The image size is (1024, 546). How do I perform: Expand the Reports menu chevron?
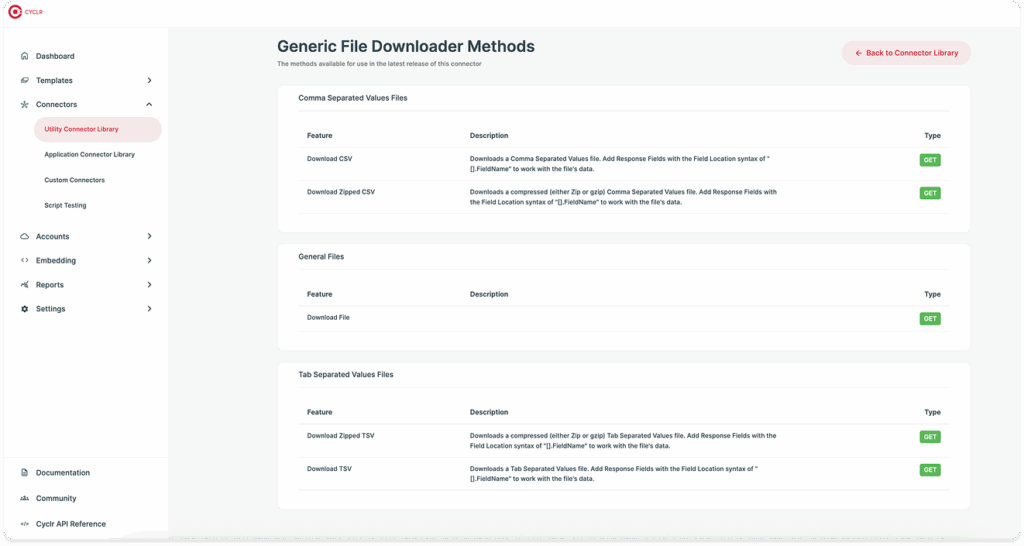(x=150, y=285)
